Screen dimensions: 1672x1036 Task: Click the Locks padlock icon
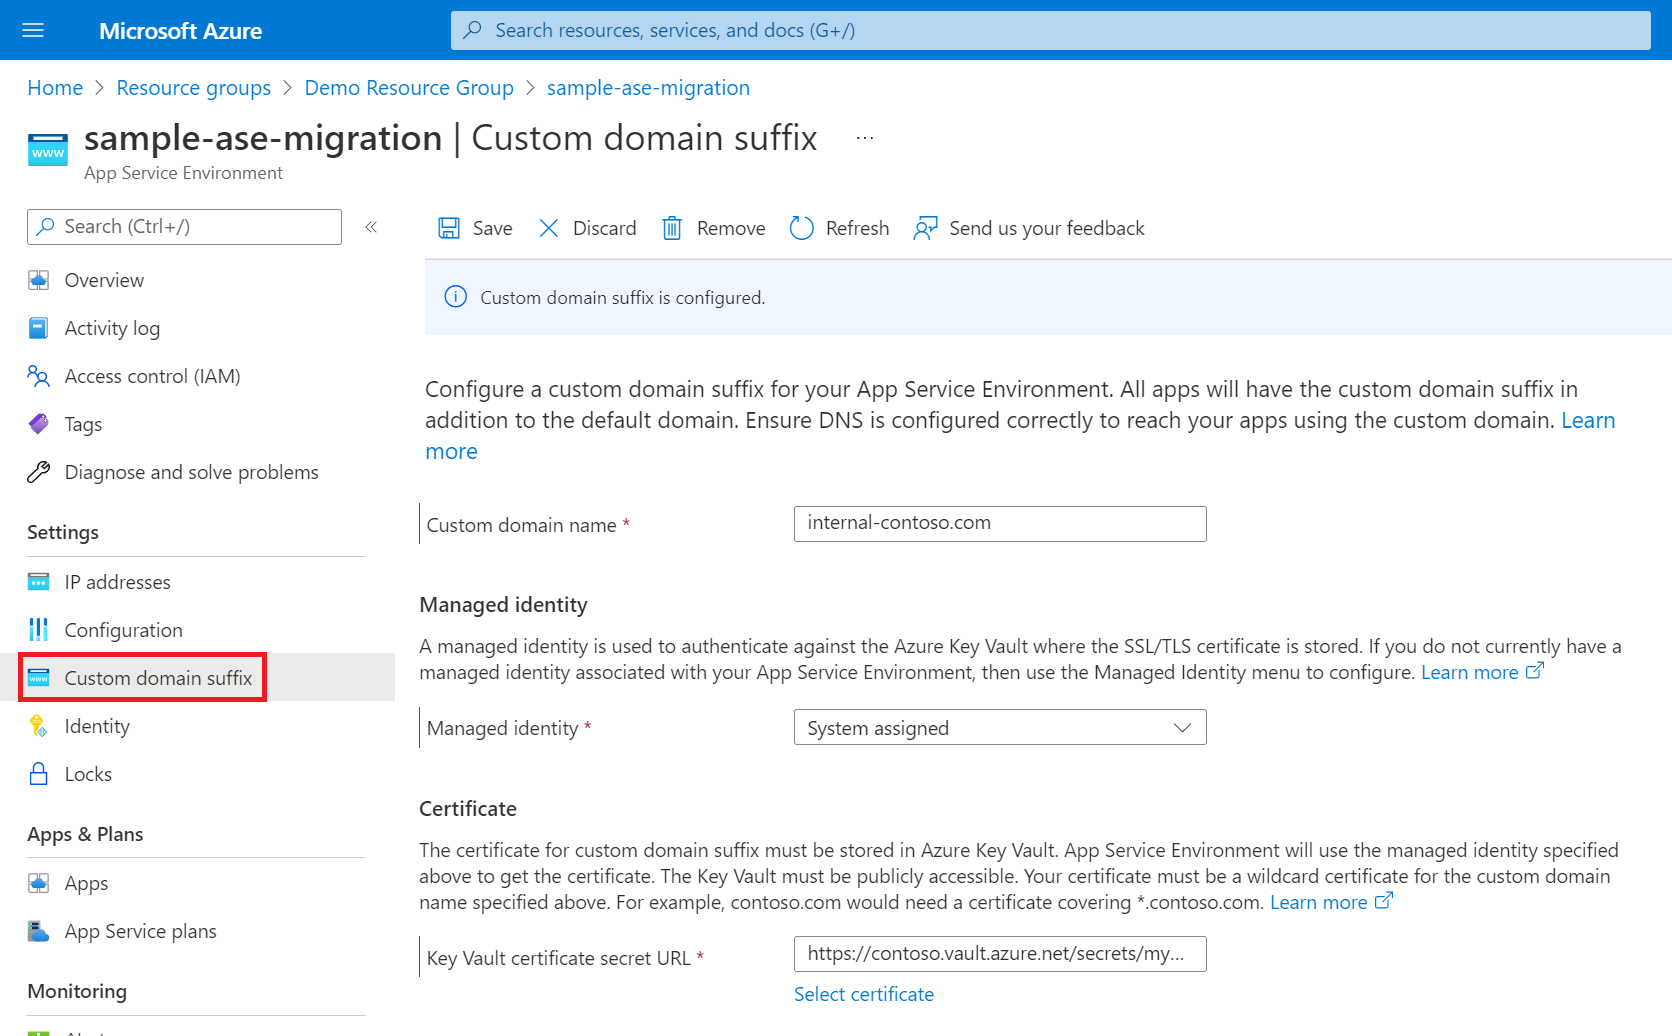39,774
